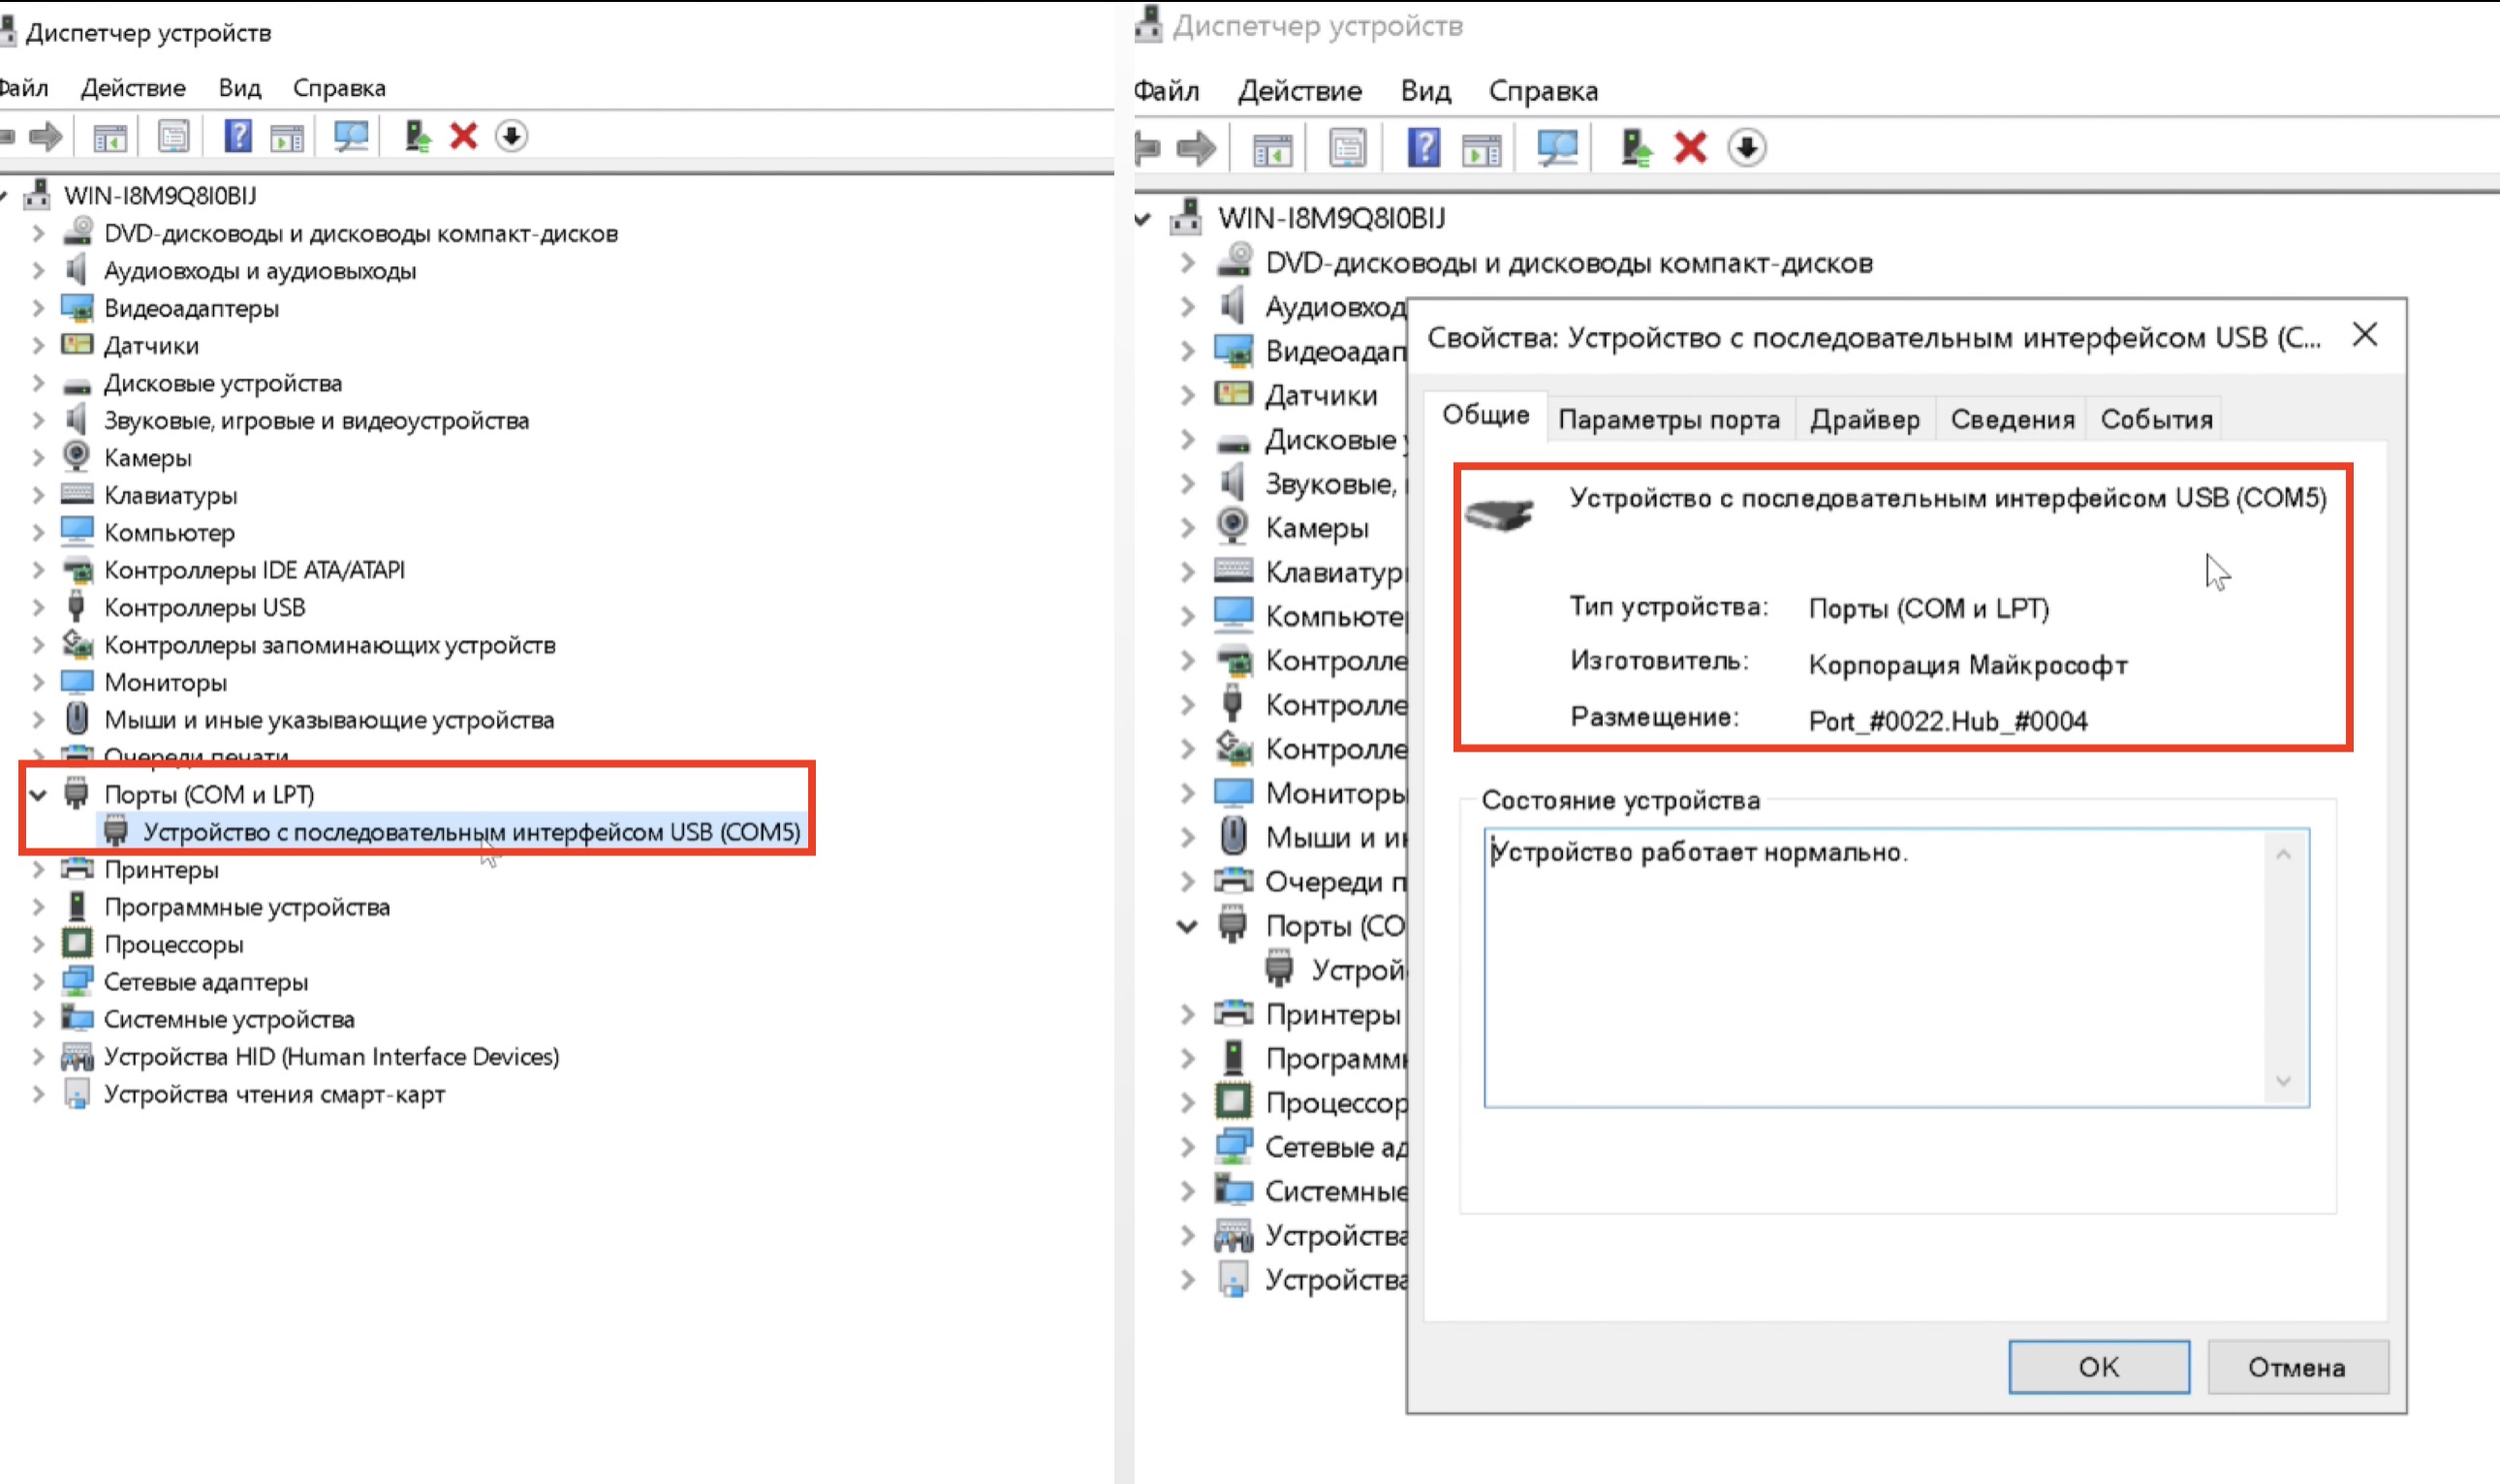
Task: Click the red X Uninstall device icon
Action: 462,137
